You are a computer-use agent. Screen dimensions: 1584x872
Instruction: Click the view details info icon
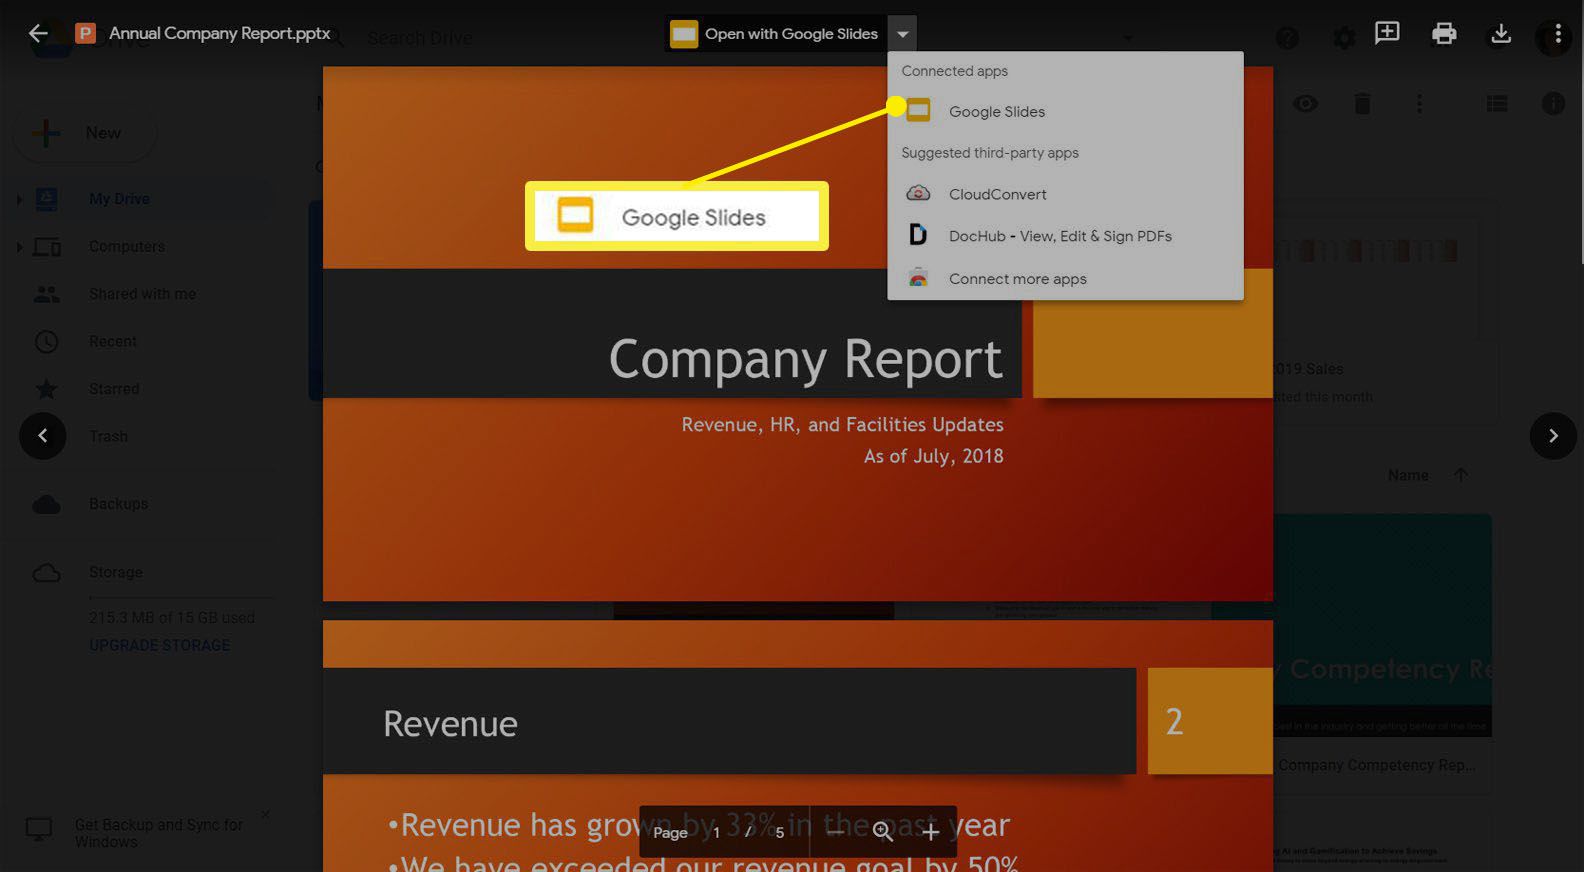click(1553, 103)
